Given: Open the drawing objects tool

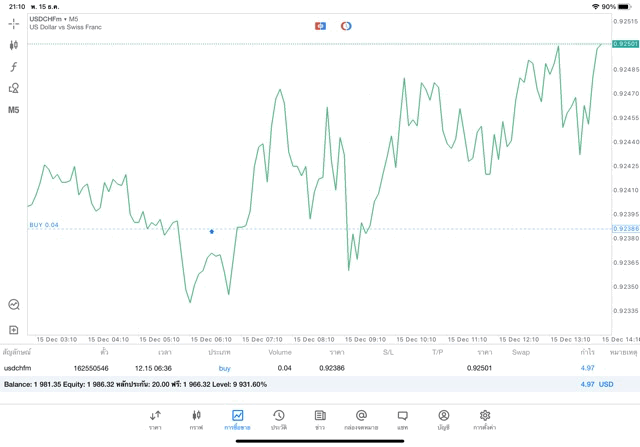Looking at the screenshot, I should 14,88.
